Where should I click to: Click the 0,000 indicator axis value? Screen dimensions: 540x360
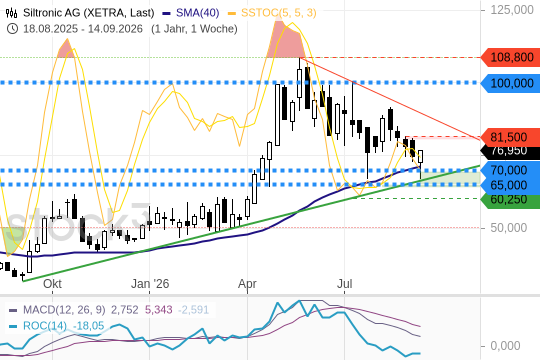point(505,346)
